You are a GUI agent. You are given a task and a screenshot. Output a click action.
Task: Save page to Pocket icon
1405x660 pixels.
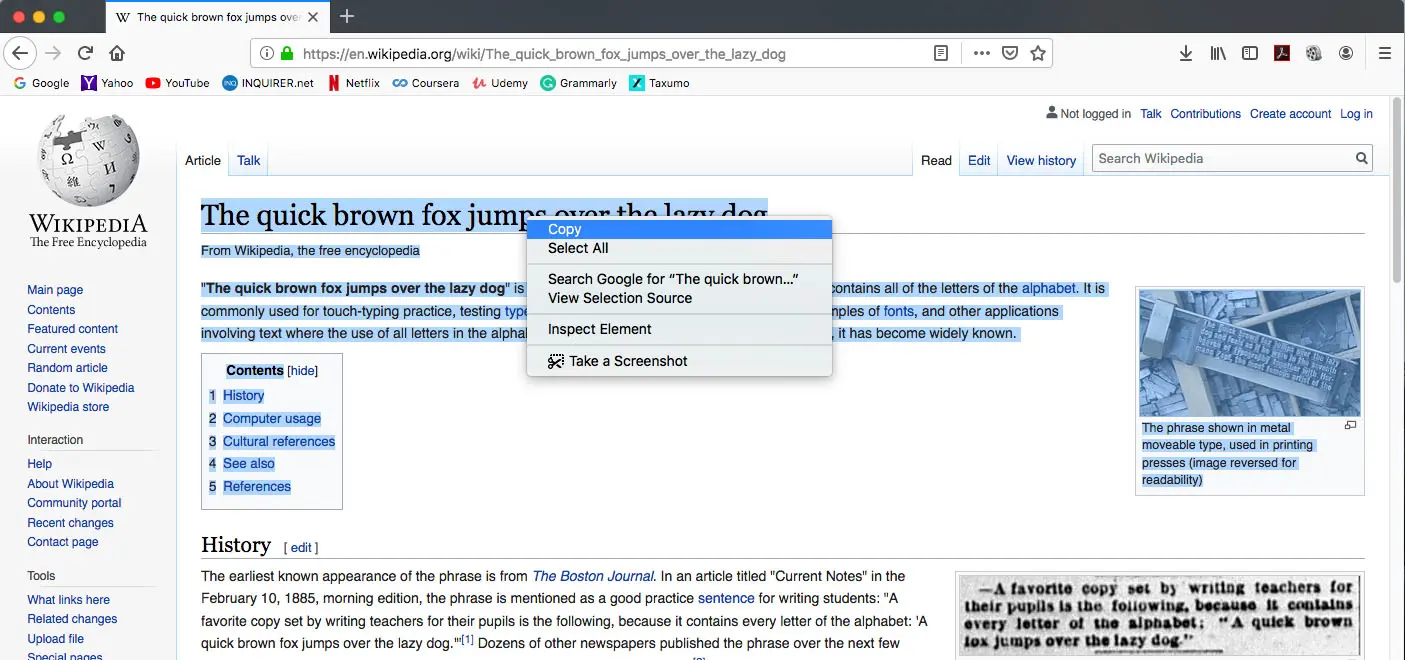(1010, 54)
